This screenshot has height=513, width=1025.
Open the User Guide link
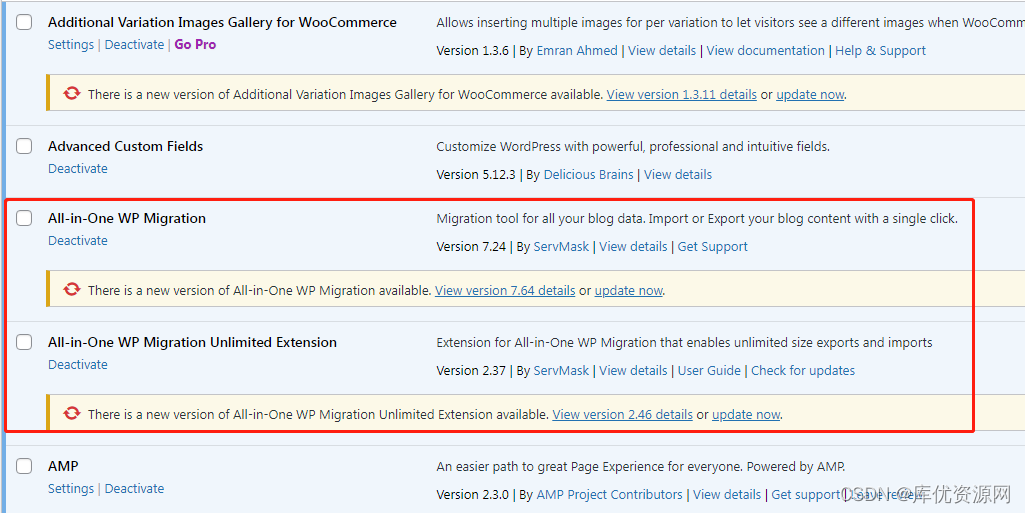click(709, 371)
